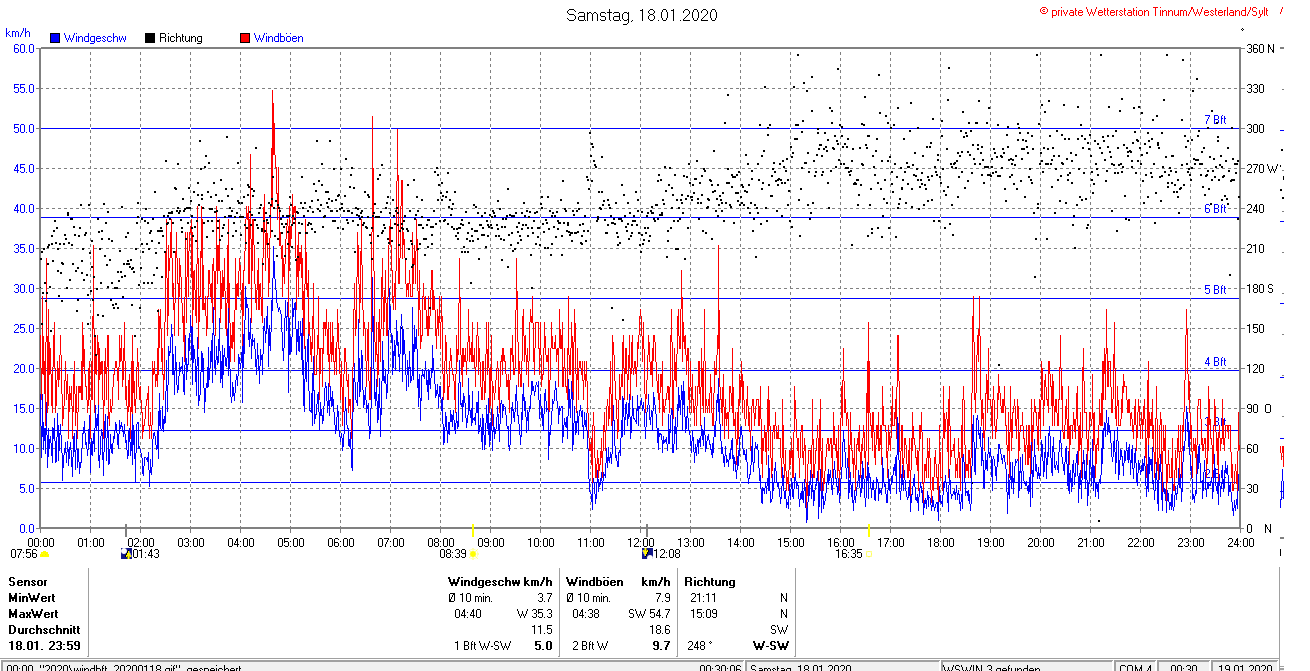Click the 21:11 direction time value
The image size is (1310, 671).
[x=704, y=598]
